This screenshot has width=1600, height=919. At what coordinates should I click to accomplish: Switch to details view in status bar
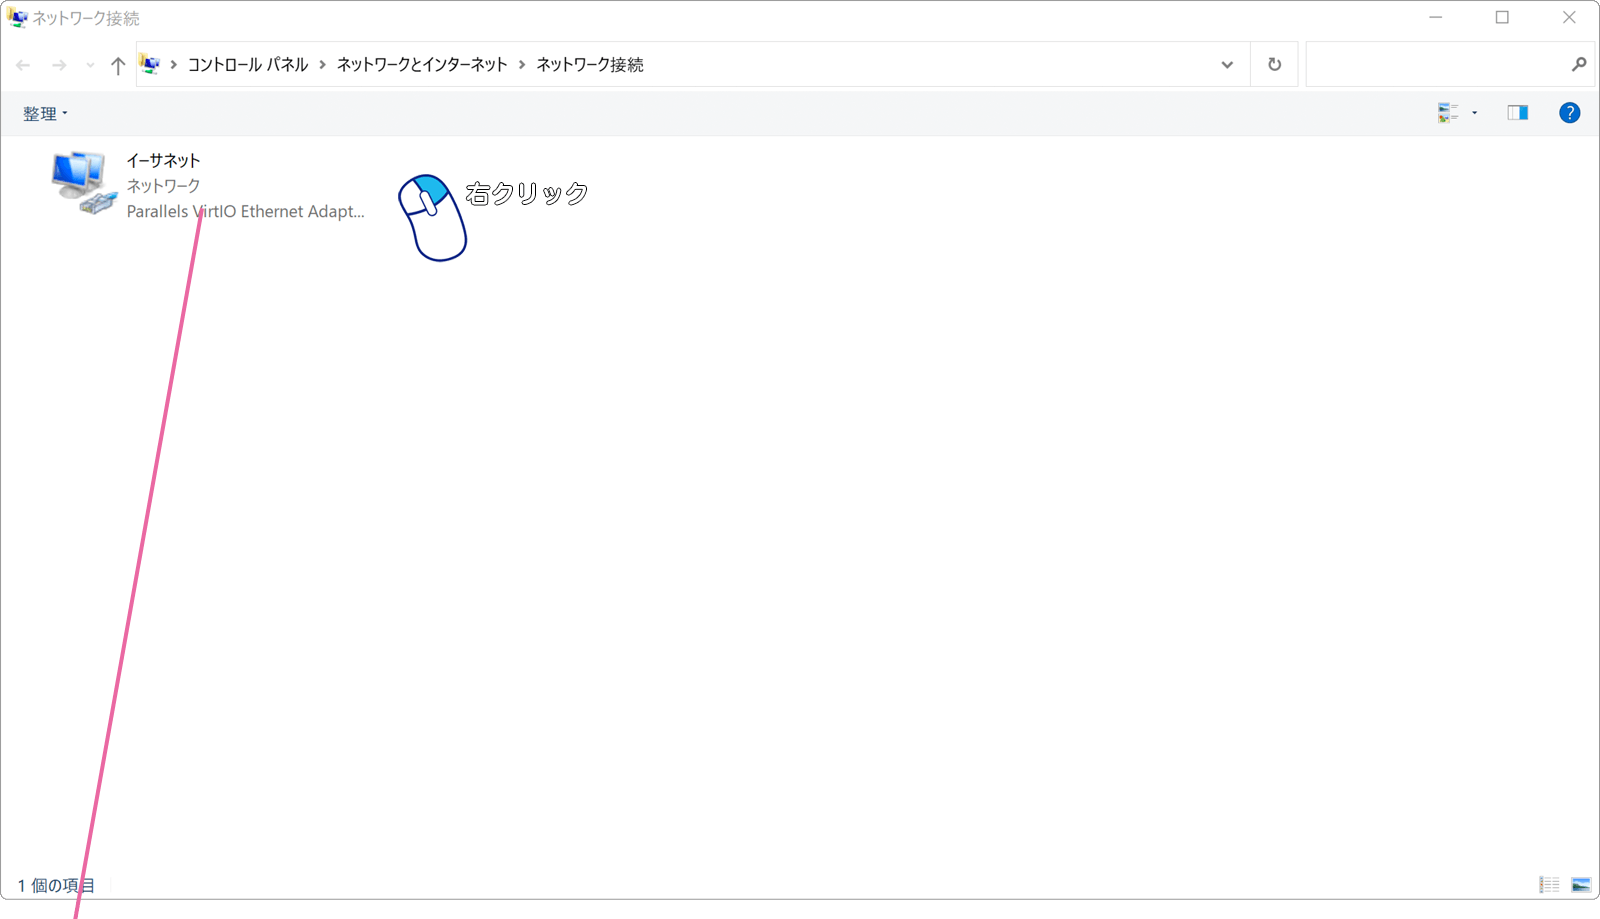coord(1549,884)
